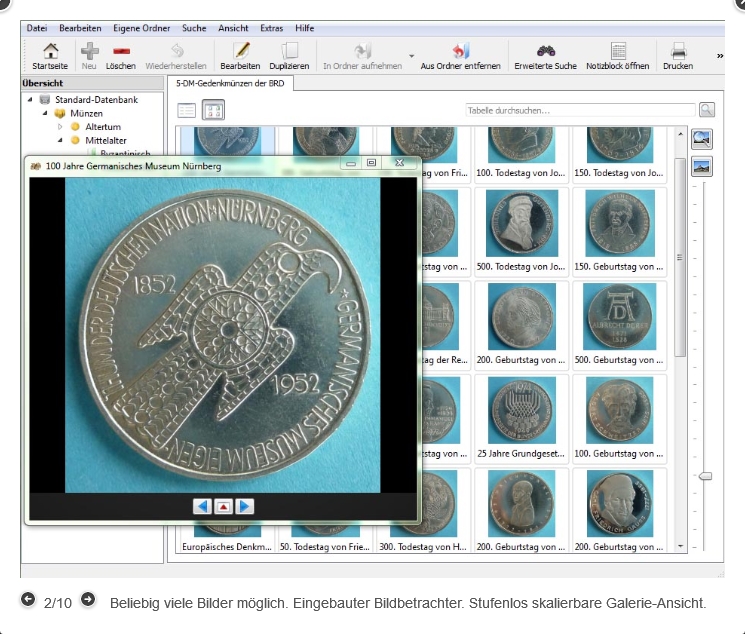The height and width of the screenshot is (634, 745).
Task: Open the In Ordner aufnehmen dropdown arrow
Action: pyautogui.click(x=411, y=56)
